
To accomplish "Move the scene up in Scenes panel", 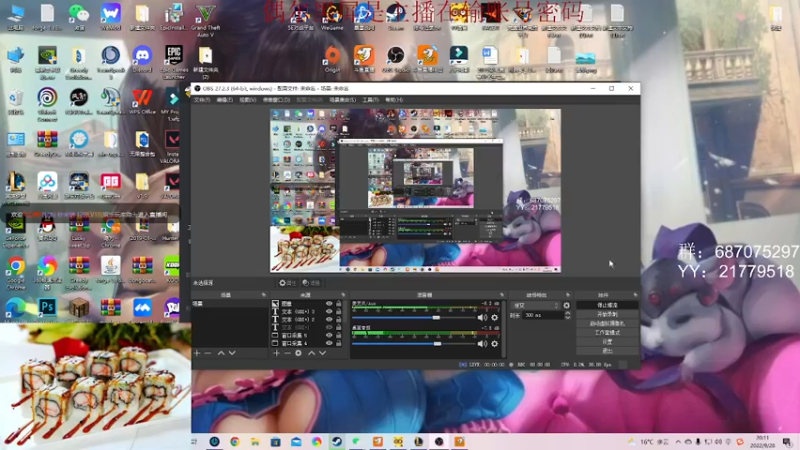I will point(221,353).
